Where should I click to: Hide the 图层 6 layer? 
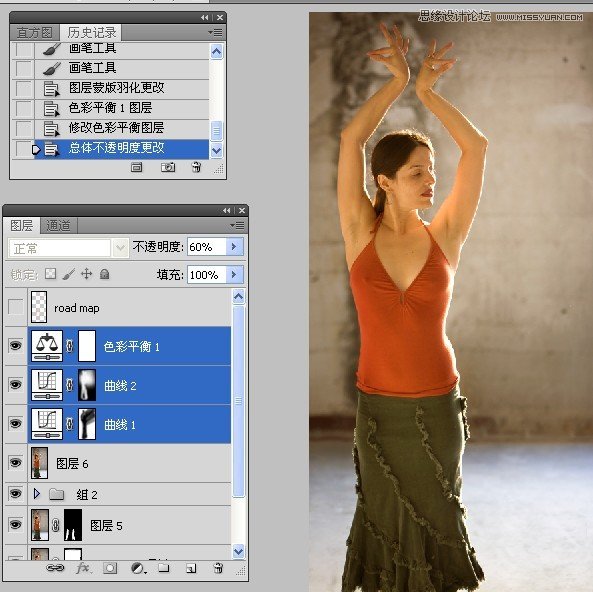tap(16, 463)
